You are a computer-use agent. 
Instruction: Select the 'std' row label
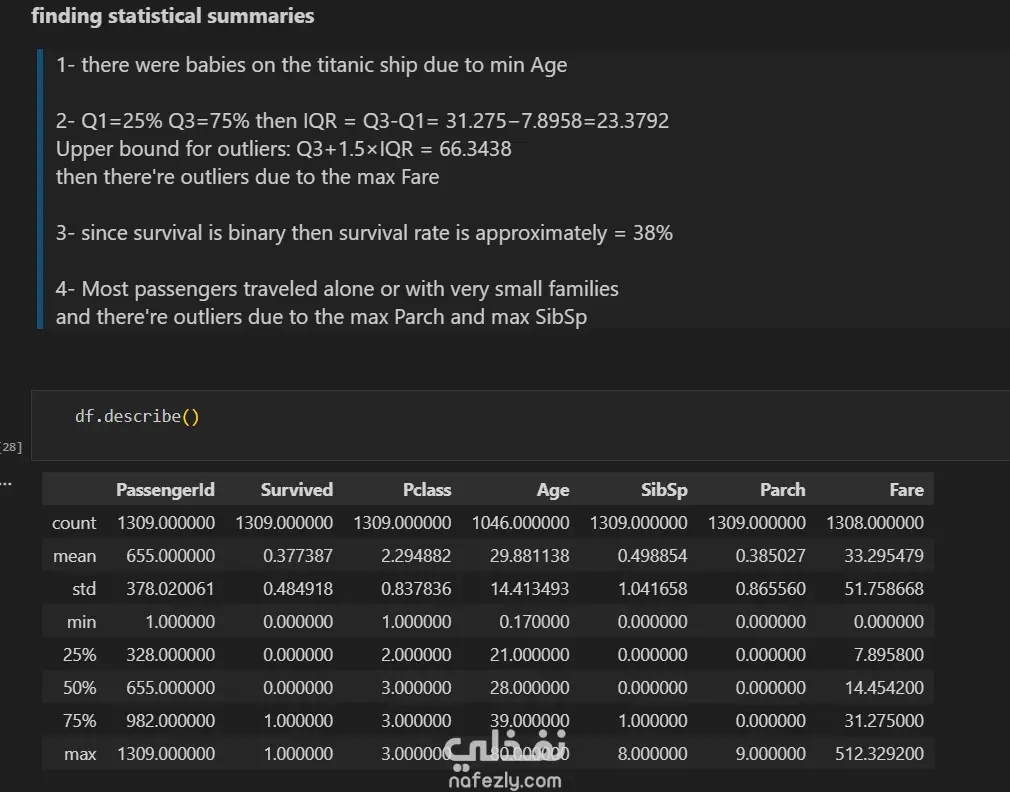[x=83, y=589]
